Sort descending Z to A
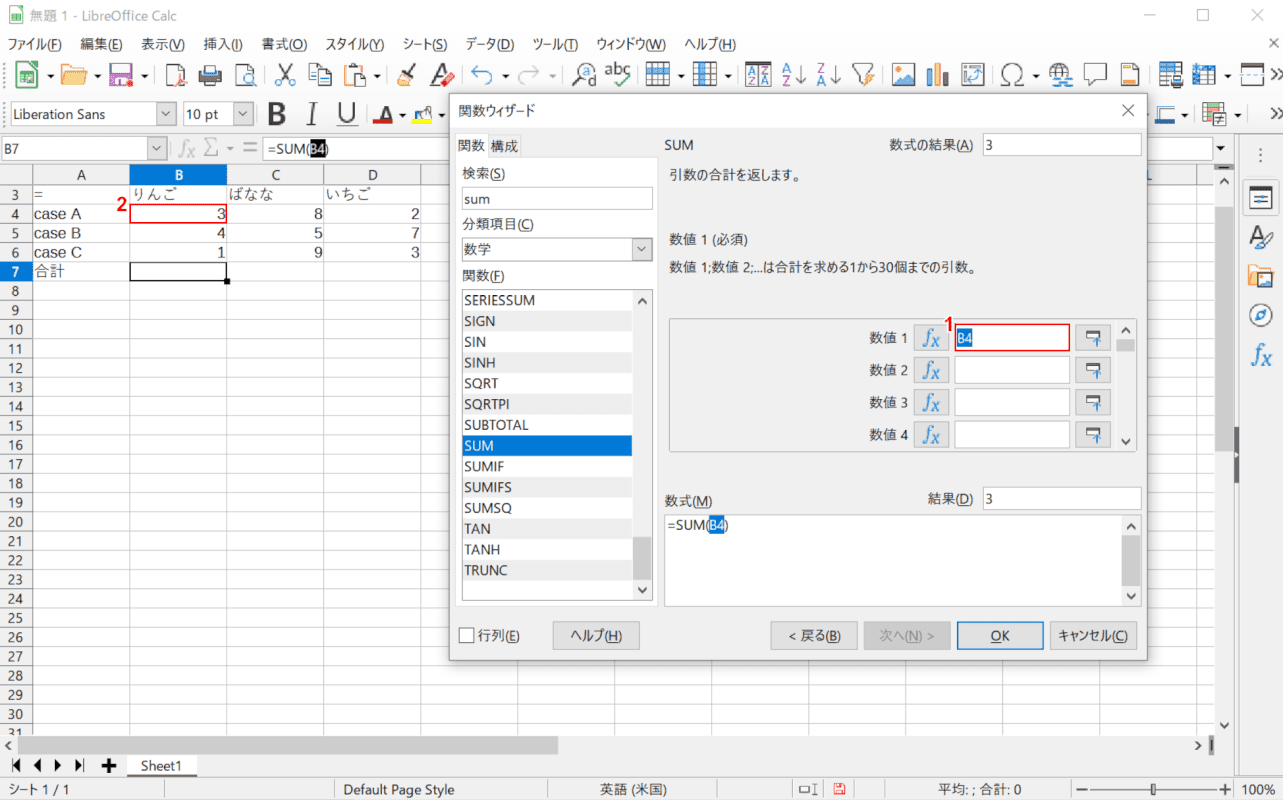The image size is (1283, 800). point(828,74)
